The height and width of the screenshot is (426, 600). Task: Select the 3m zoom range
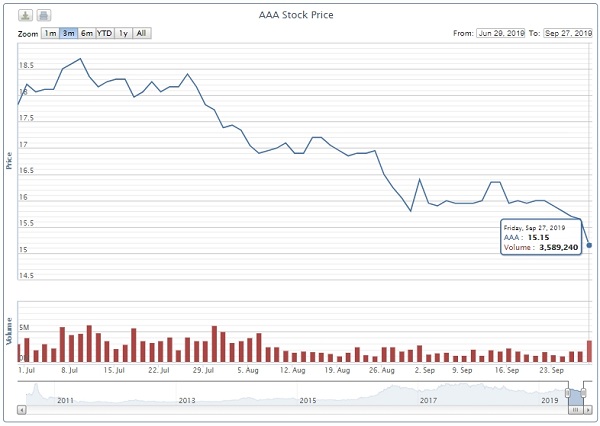point(69,33)
